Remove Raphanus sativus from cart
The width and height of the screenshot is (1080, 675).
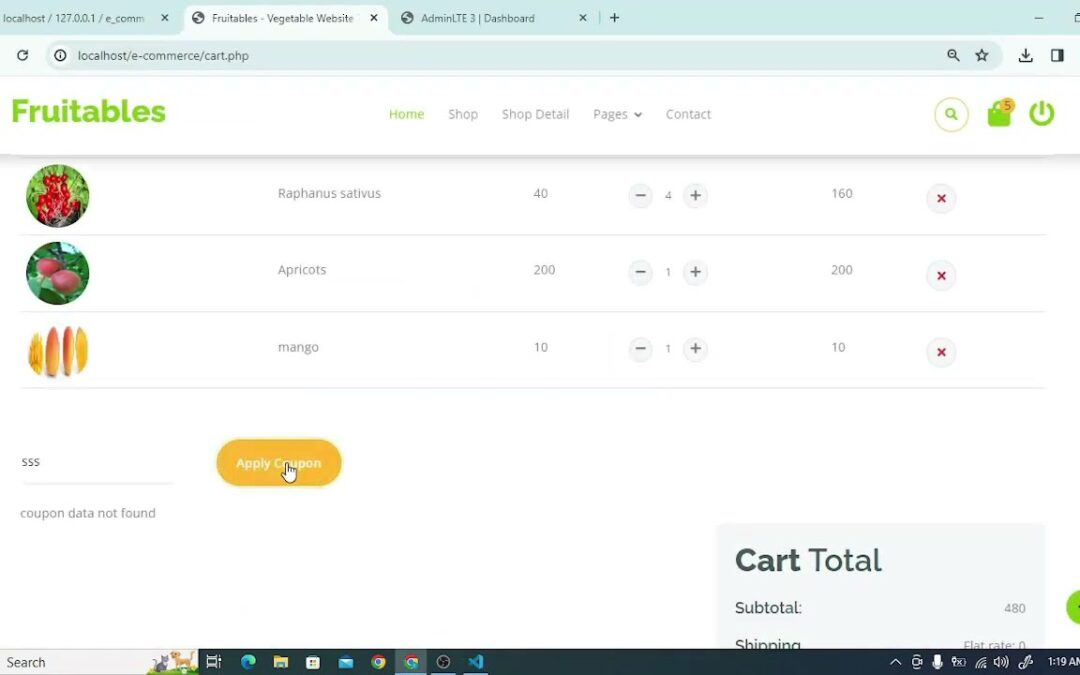tap(941, 198)
